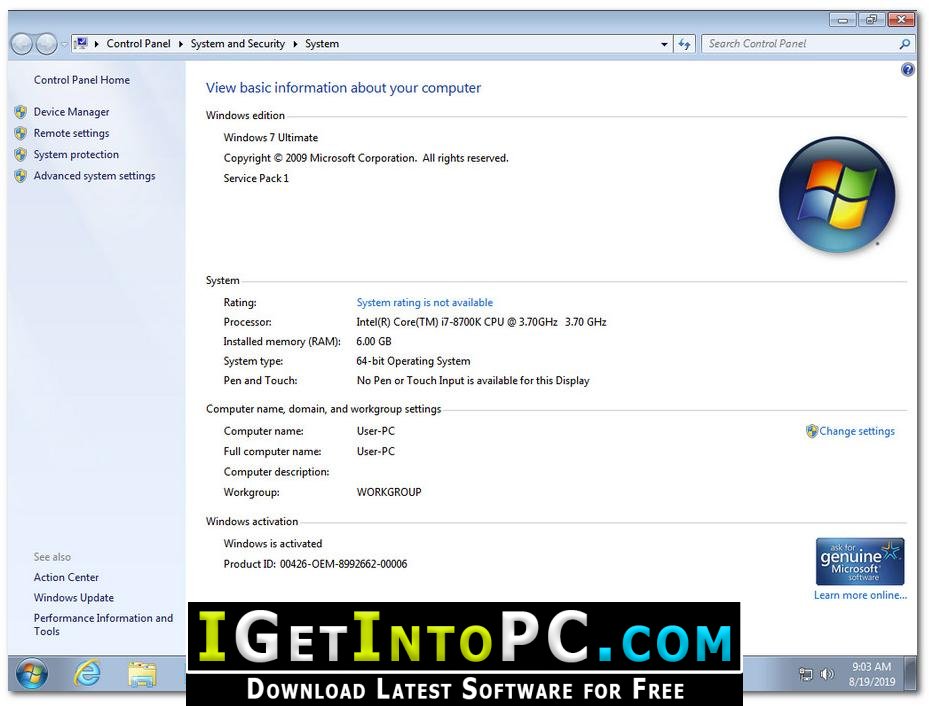
Task: Click the 6.00 GB installed memory value
Action: click(x=374, y=342)
